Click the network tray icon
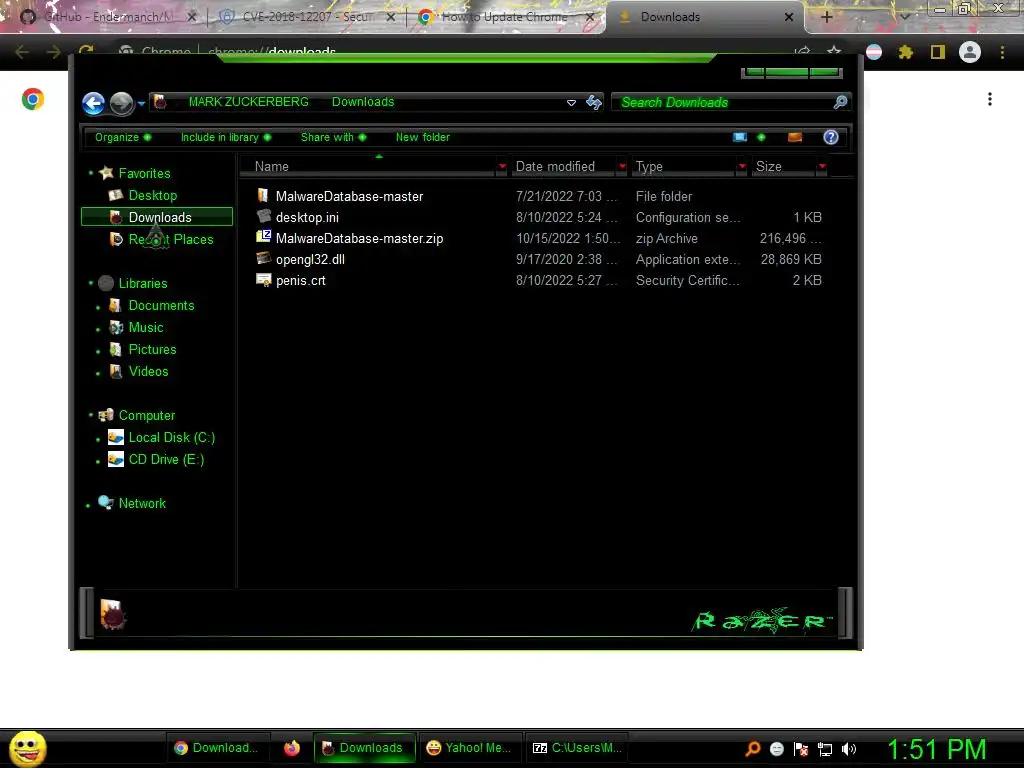Viewport: 1024px width, 768px height. click(825, 749)
